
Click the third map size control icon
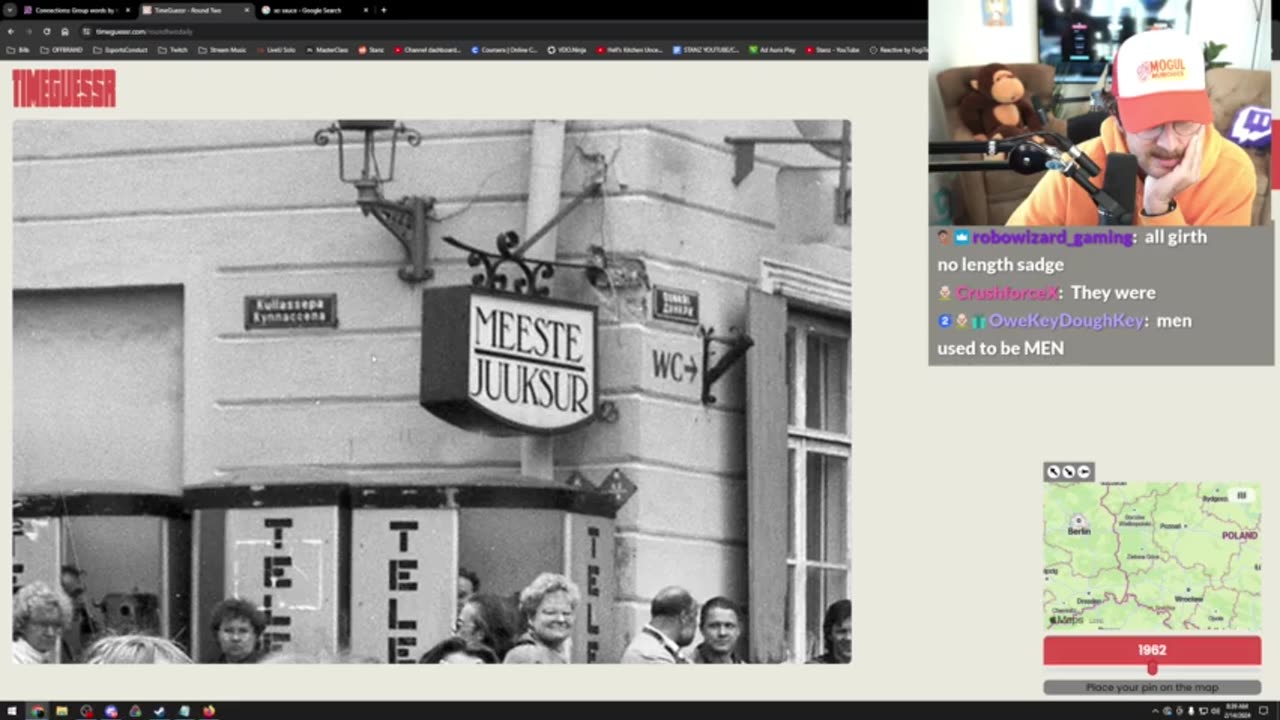[1083, 472]
